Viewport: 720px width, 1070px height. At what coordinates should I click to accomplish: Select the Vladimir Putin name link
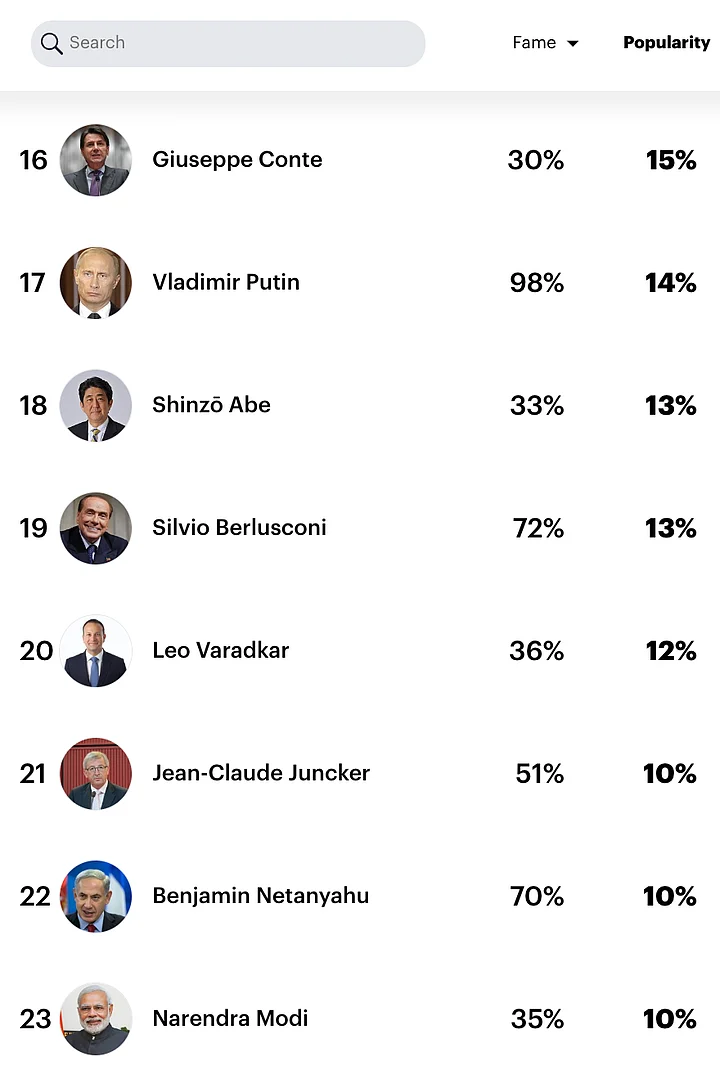[x=226, y=283]
